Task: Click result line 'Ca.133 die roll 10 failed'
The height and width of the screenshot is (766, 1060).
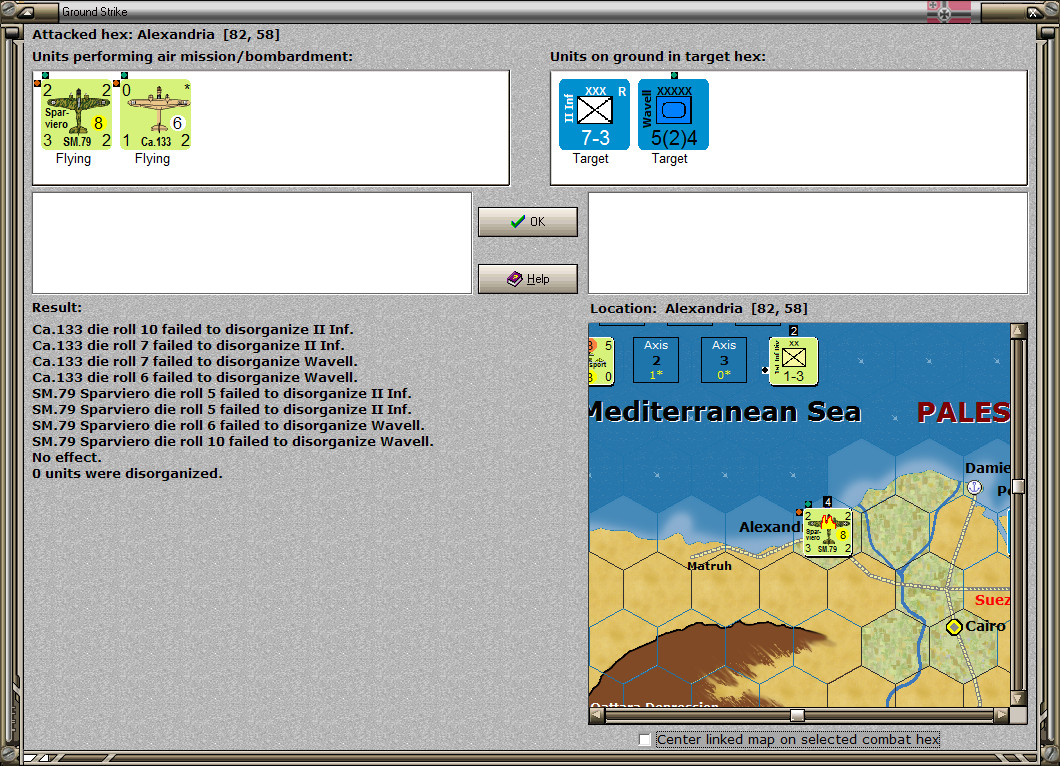Action: pyautogui.click(x=193, y=329)
